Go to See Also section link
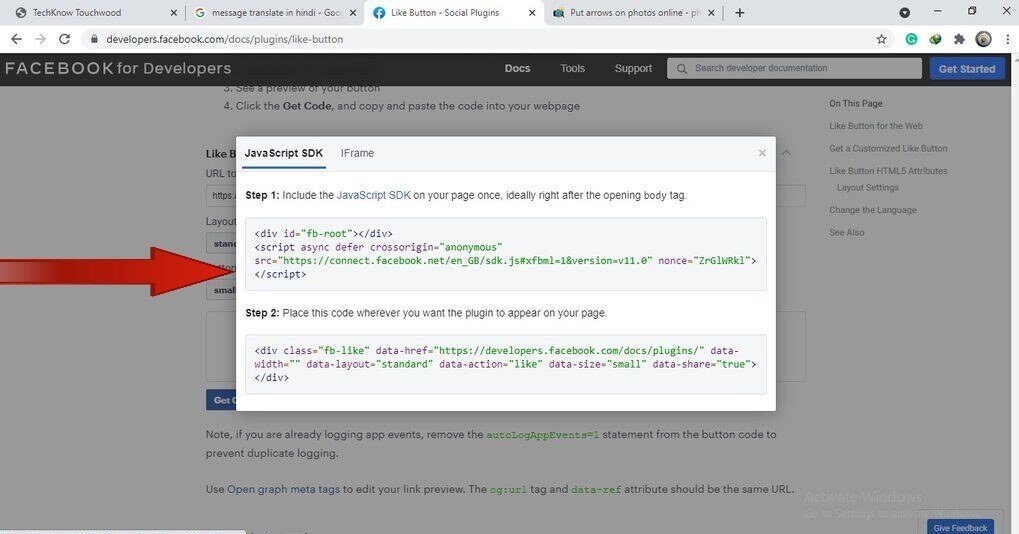Screen dimensions: 1019x534 pyautogui.click(x=846, y=232)
